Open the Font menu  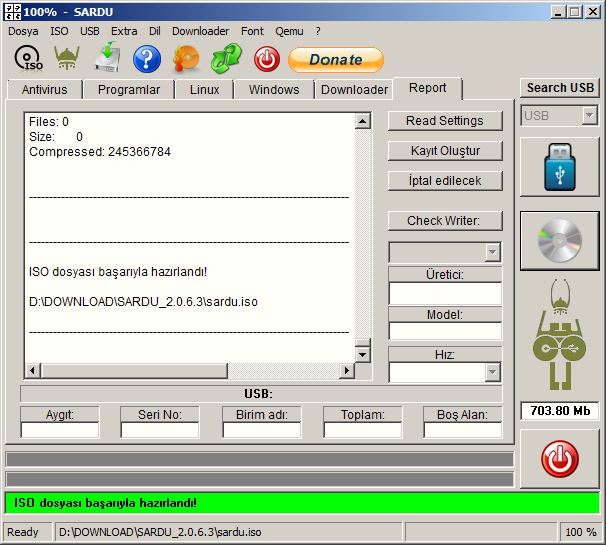coord(252,31)
